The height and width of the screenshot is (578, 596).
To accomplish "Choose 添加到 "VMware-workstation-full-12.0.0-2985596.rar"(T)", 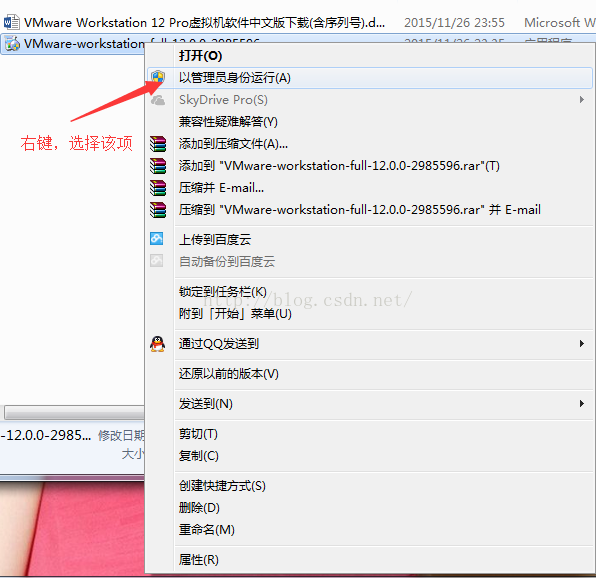I will pos(369,166).
